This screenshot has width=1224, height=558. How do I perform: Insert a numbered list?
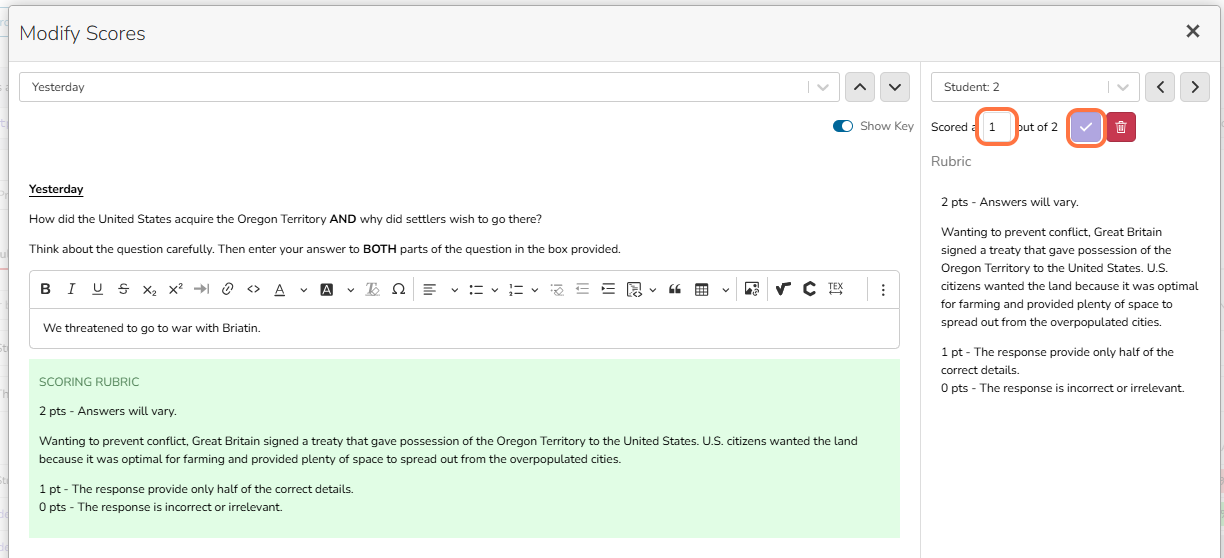pyautogui.click(x=516, y=290)
